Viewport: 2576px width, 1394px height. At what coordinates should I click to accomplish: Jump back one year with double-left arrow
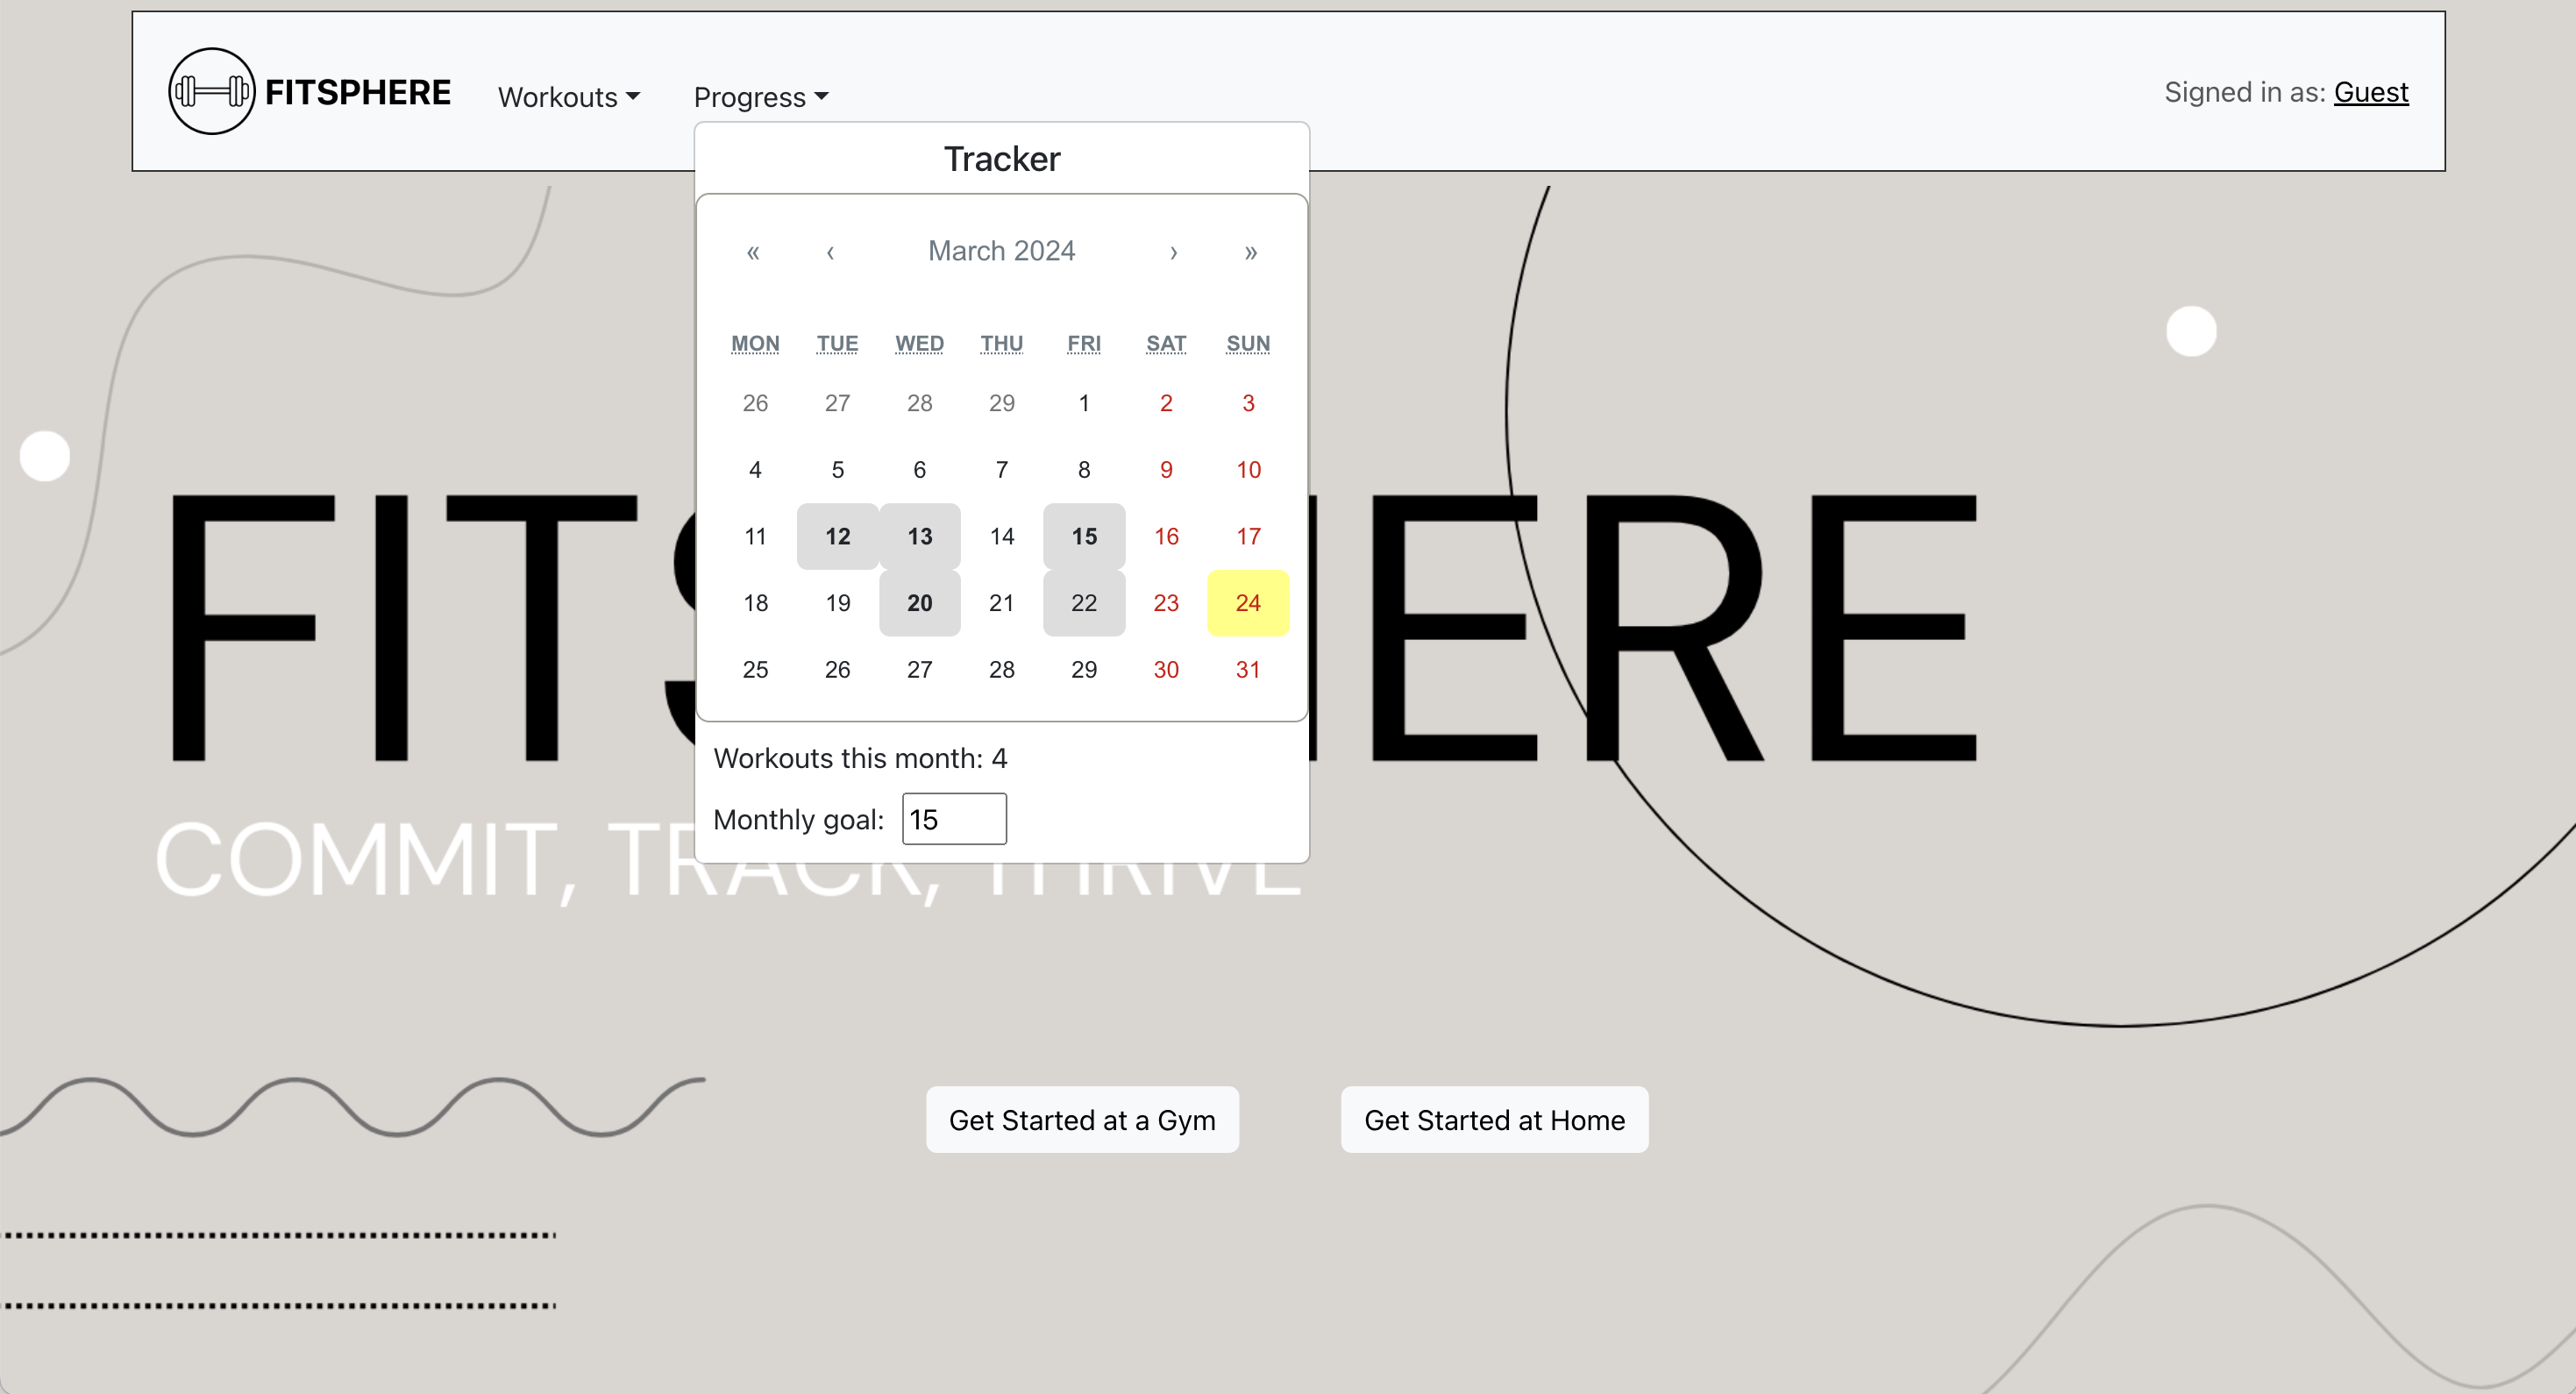(753, 252)
